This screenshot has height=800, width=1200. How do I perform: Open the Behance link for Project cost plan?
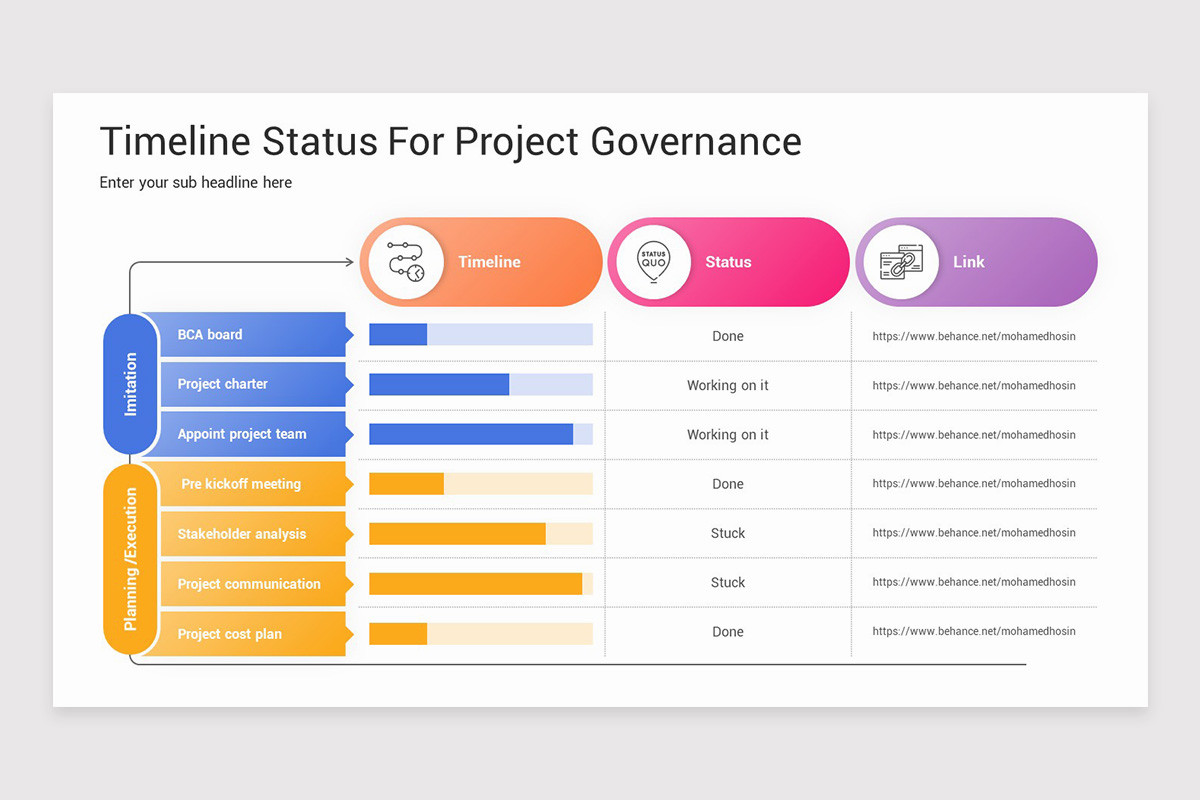click(x=974, y=631)
